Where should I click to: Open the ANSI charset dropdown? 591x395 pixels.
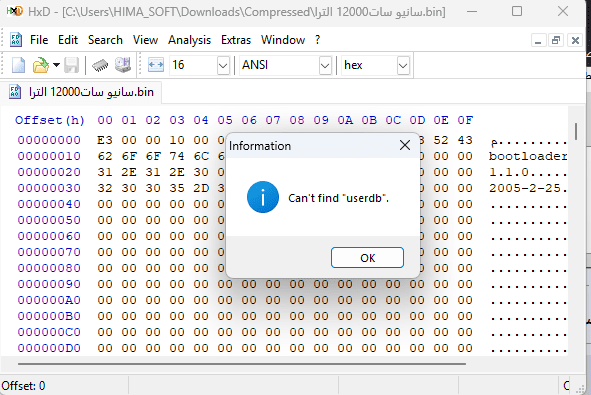click(x=325, y=66)
